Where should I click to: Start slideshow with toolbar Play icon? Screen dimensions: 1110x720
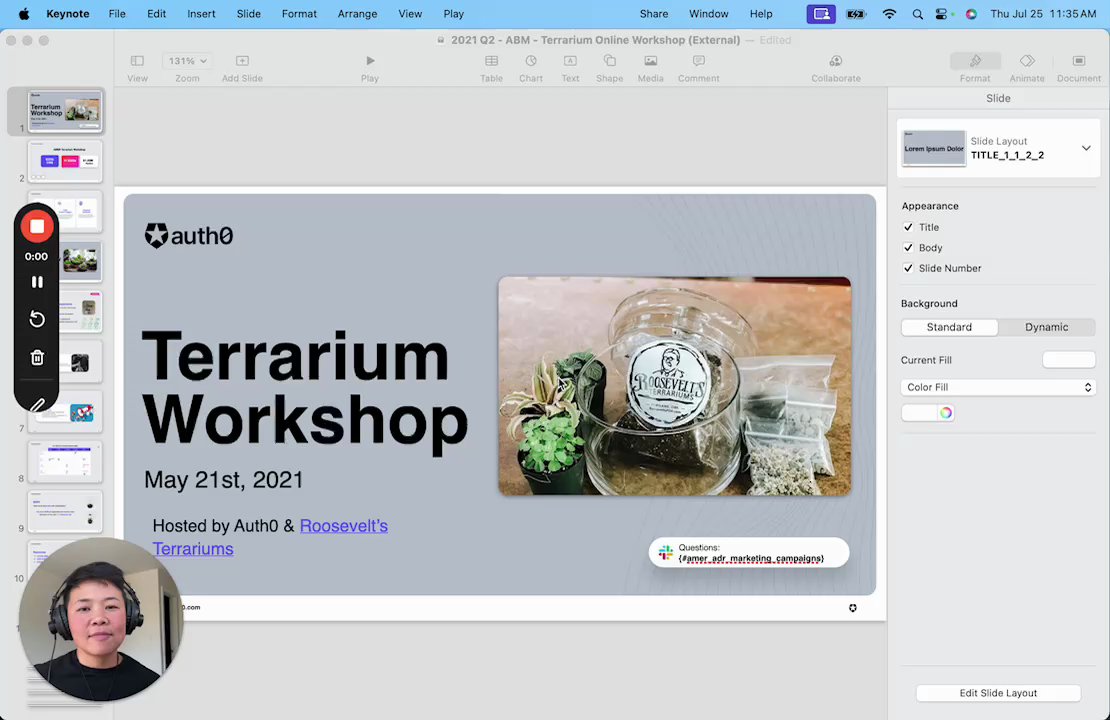(x=370, y=62)
